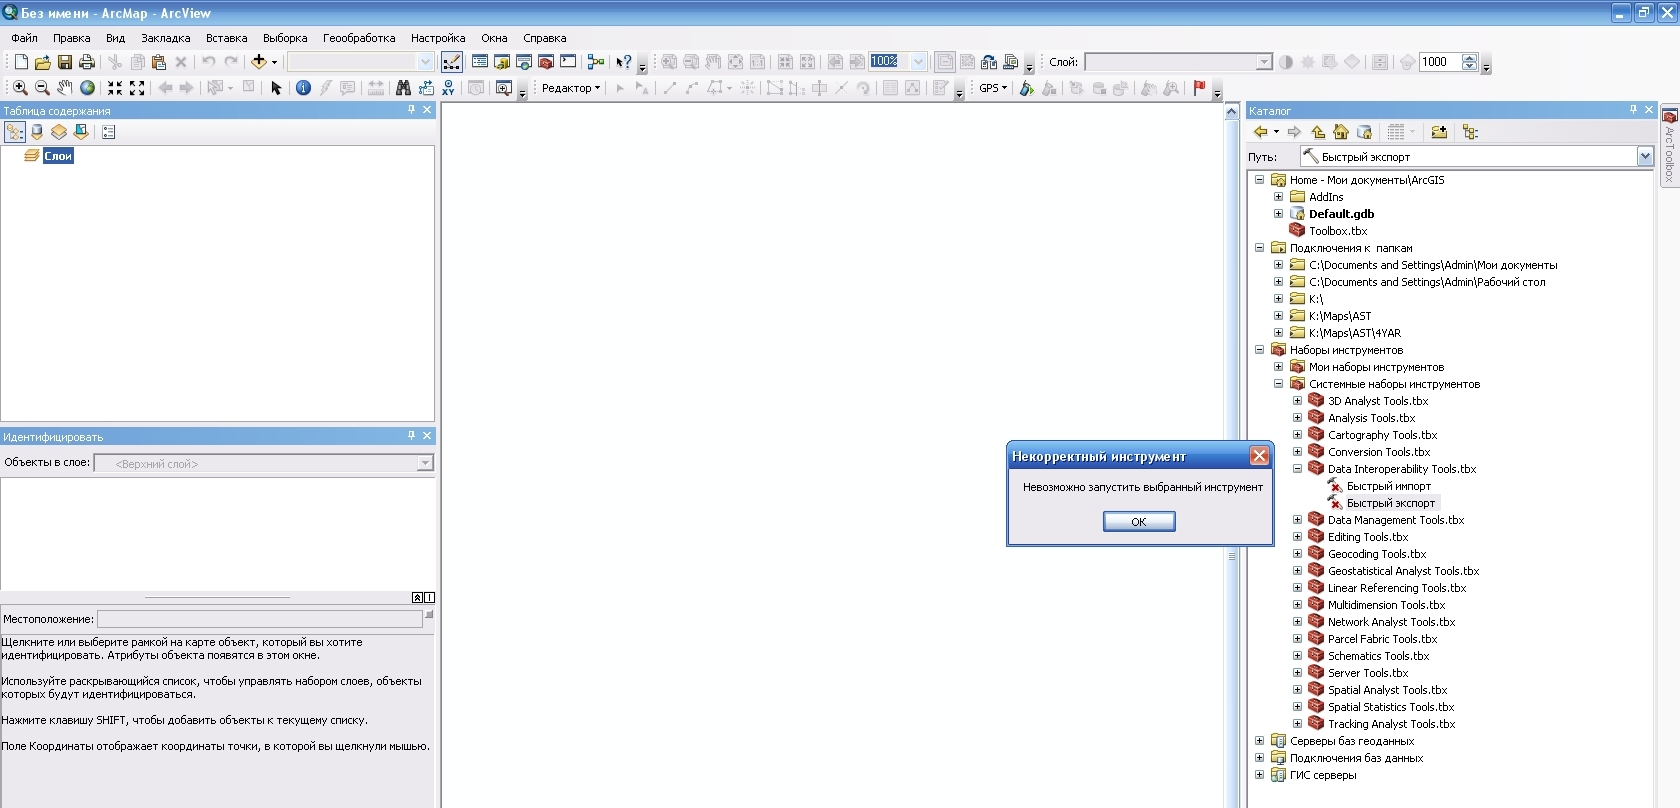
Task: Open the Editor toolbar icon
Action: (x=452, y=62)
